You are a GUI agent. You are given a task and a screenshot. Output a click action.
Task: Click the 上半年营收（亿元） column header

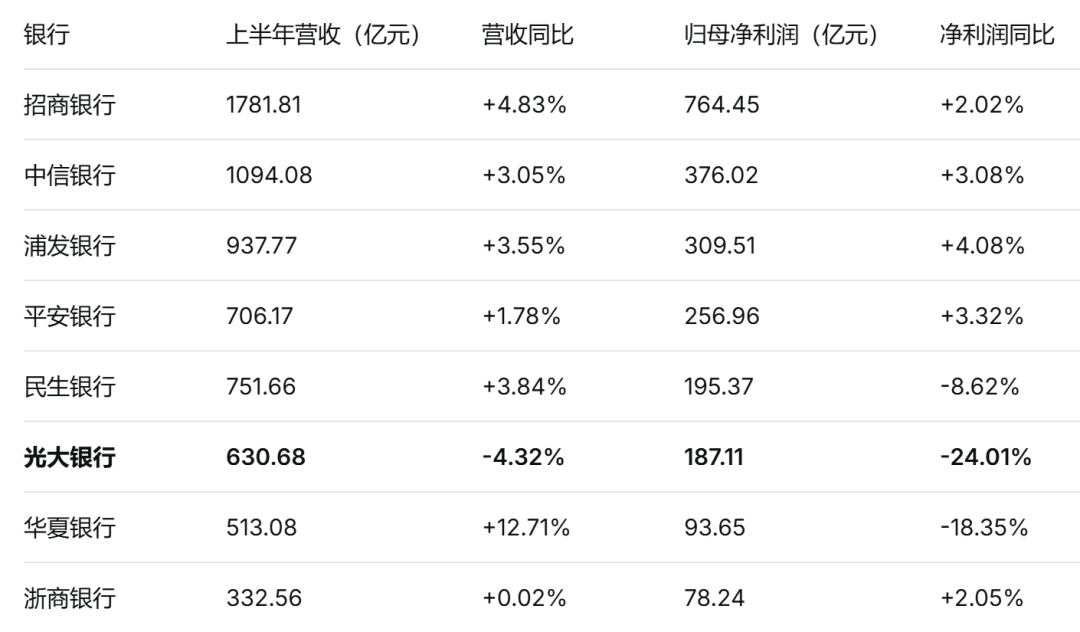click(324, 34)
